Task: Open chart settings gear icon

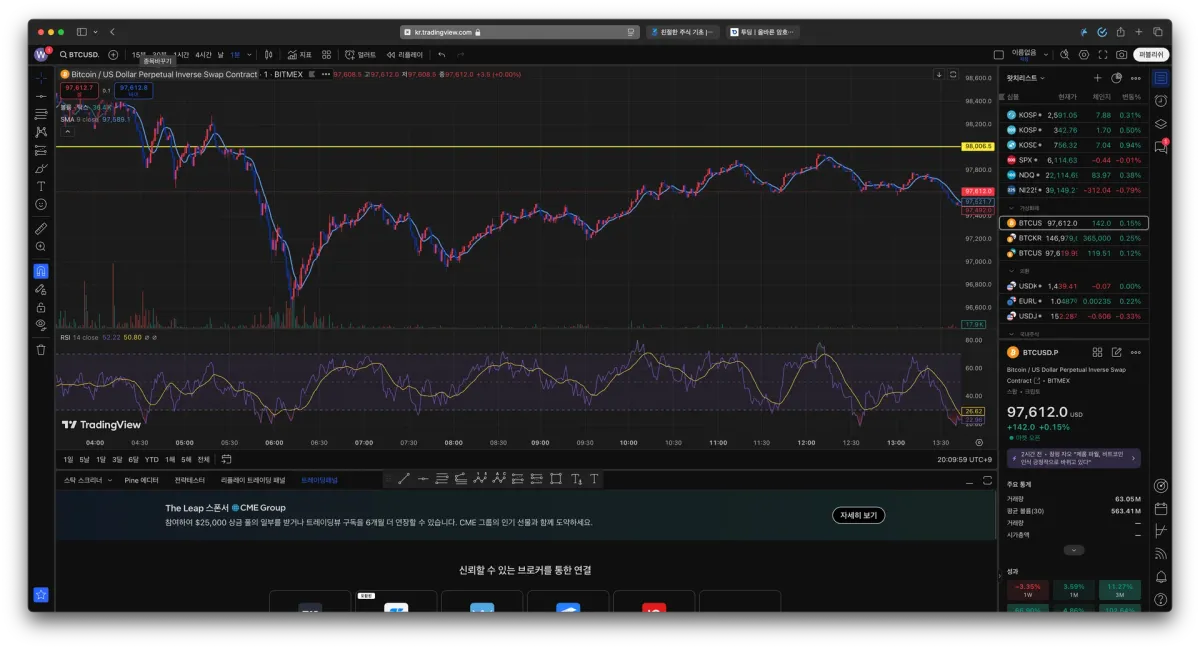Action: click(1084, 55)
